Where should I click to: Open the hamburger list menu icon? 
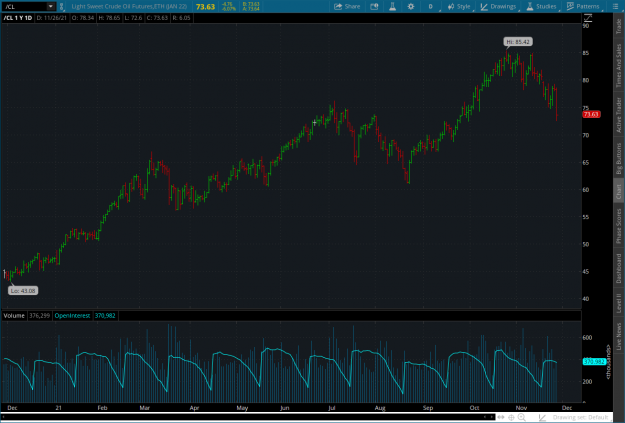pos(616,6)
